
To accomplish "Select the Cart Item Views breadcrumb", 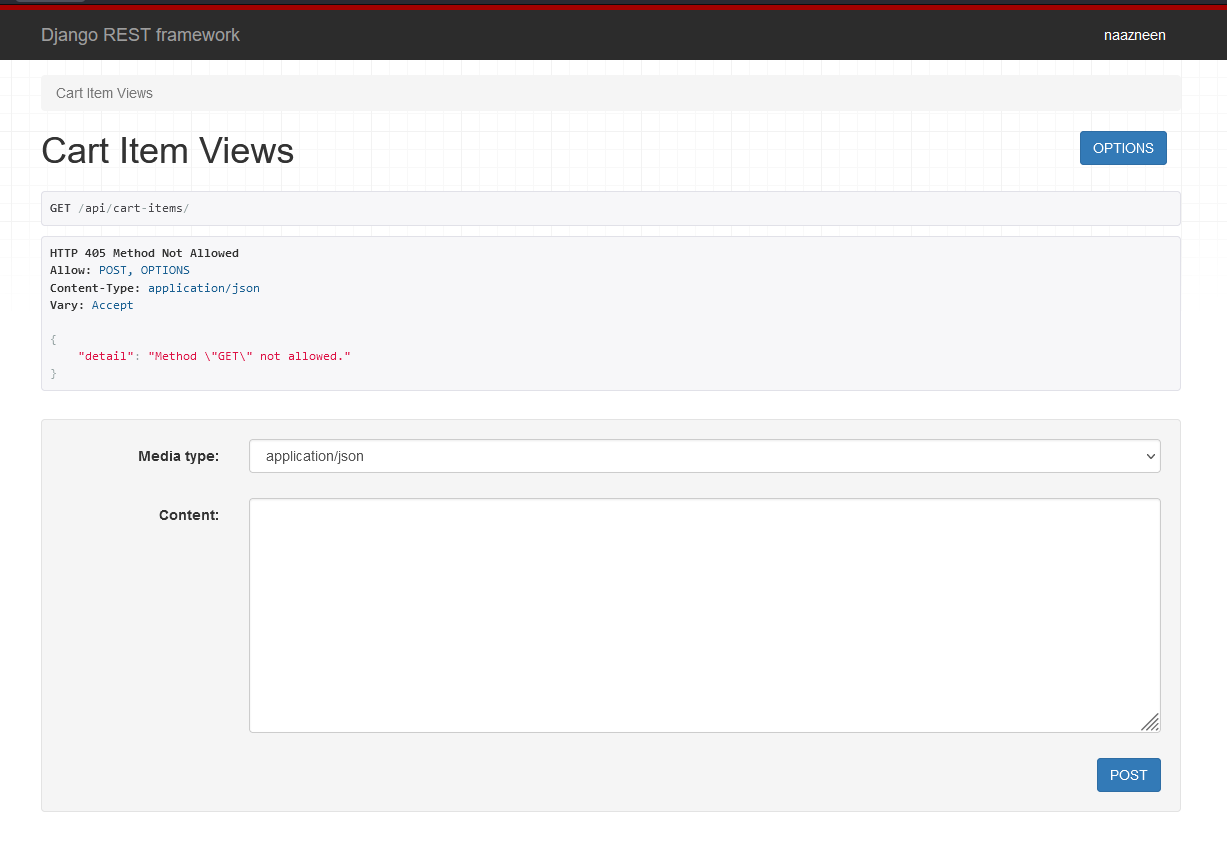I will click(x=104, y=92).
